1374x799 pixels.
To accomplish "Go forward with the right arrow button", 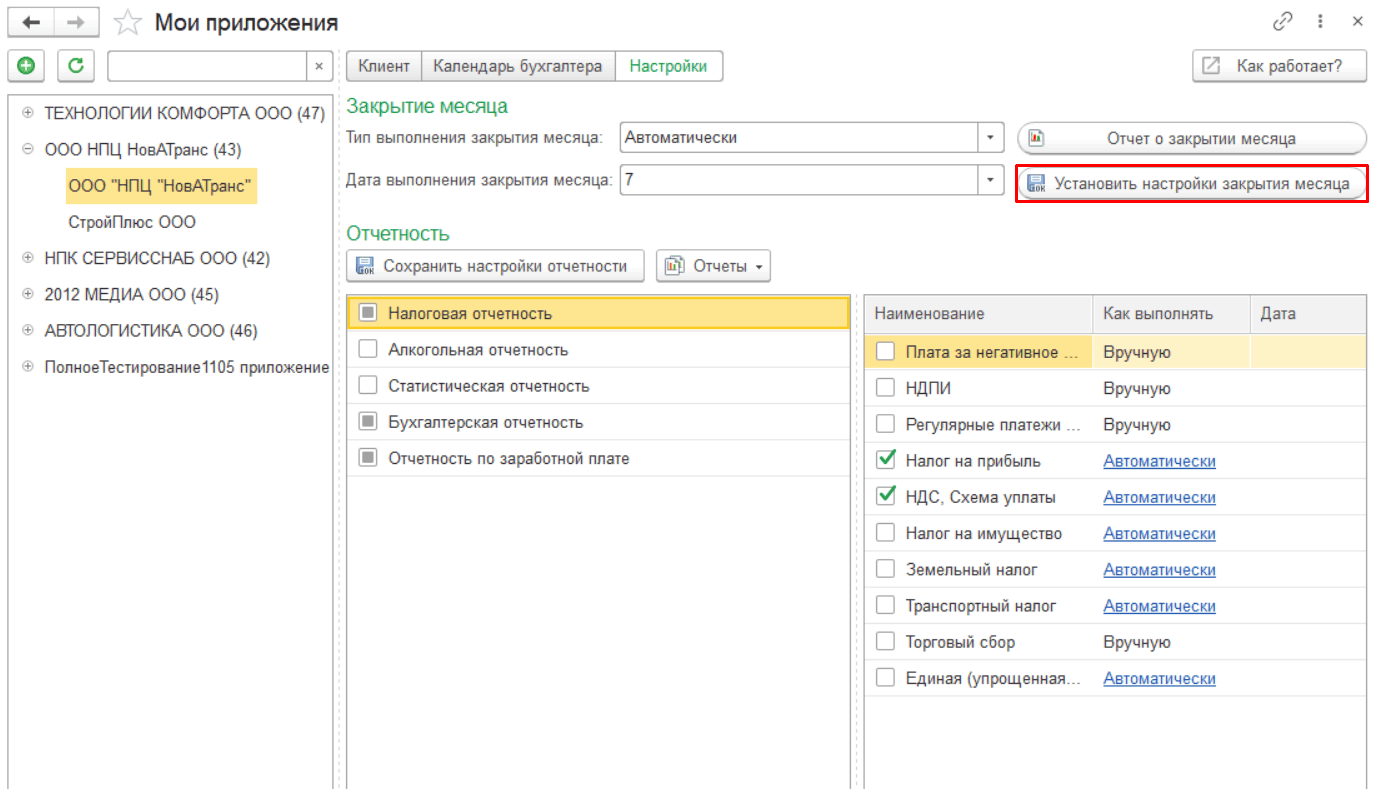I will [x=76, y=21].
